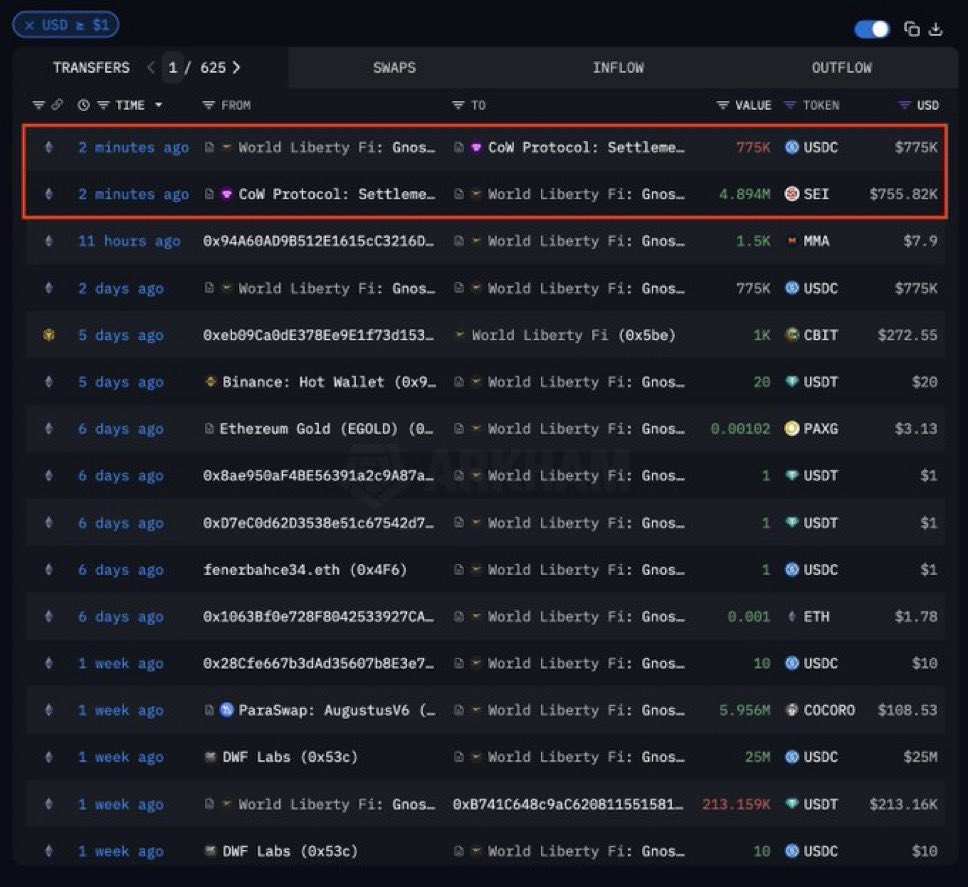Image resolution: width=968 pixels, height=887 pixels.
Task: Open address 0x94A60AD9B512E1615cC3216D
Action: coord(319,241)
